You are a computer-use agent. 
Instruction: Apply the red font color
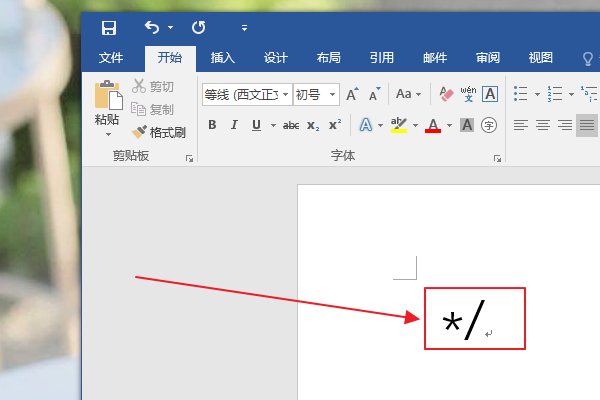(x=433, y=125)
